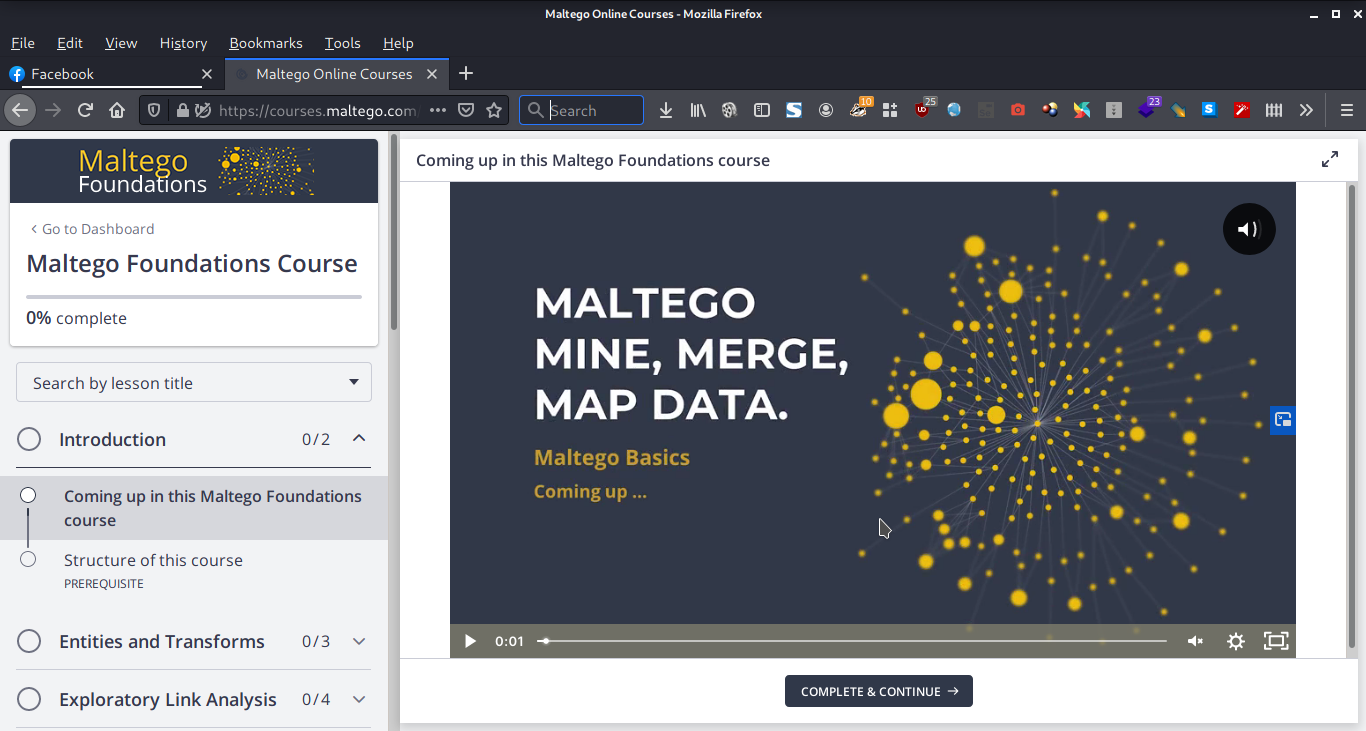Unmute video via player bar speaker

click(1195, 641)
